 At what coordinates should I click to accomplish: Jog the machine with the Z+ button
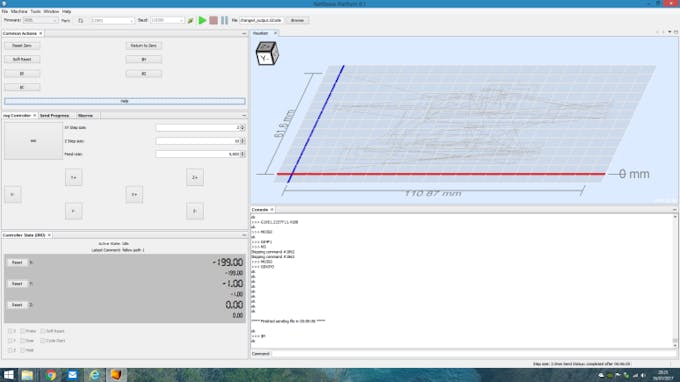point(195,177)
